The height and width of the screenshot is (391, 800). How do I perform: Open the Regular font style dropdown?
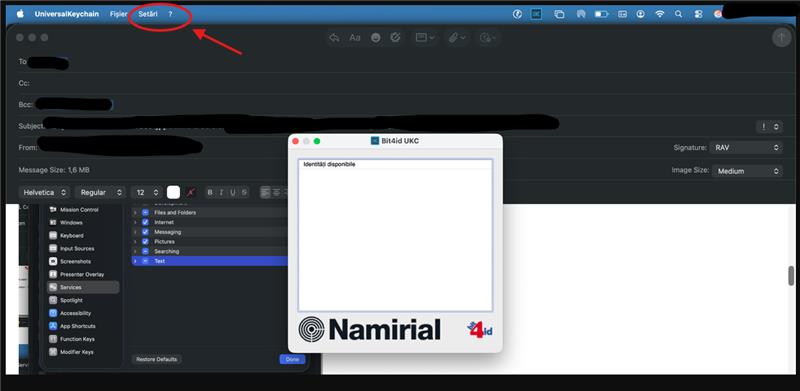tap(100, 192)
